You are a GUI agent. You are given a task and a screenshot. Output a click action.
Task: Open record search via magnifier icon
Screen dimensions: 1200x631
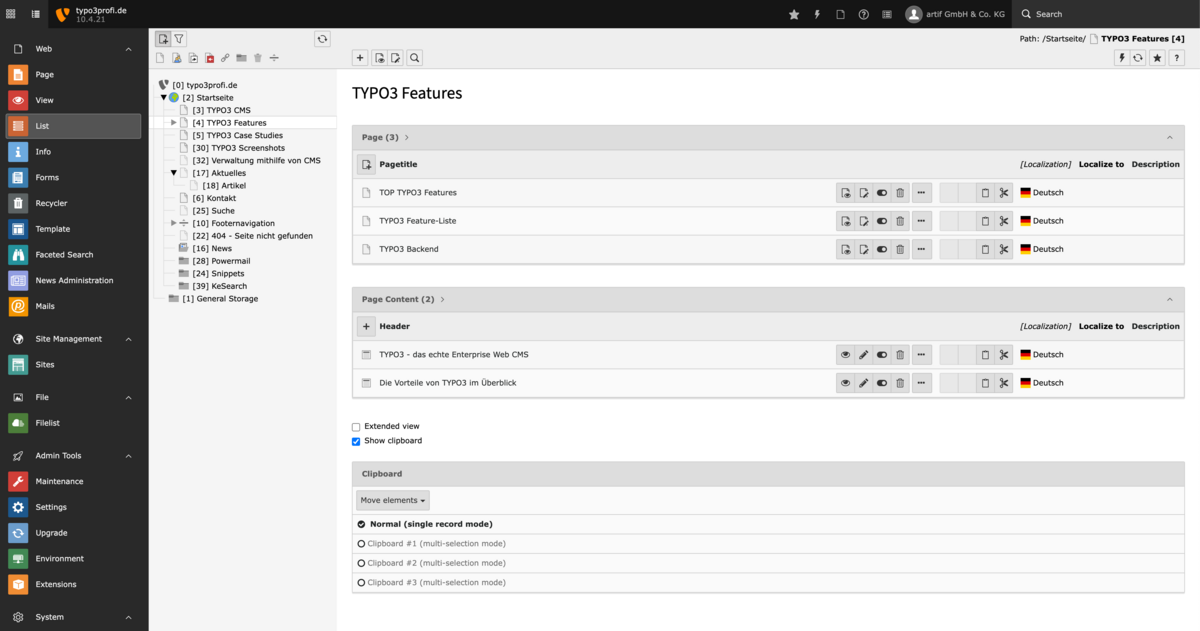(x=414, y=58)
